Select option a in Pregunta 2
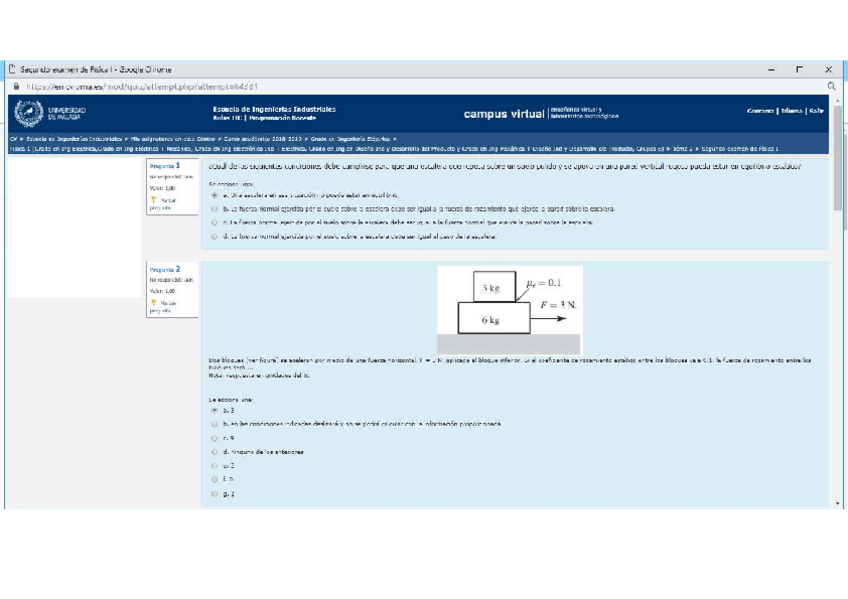 (x=215, y=410)
